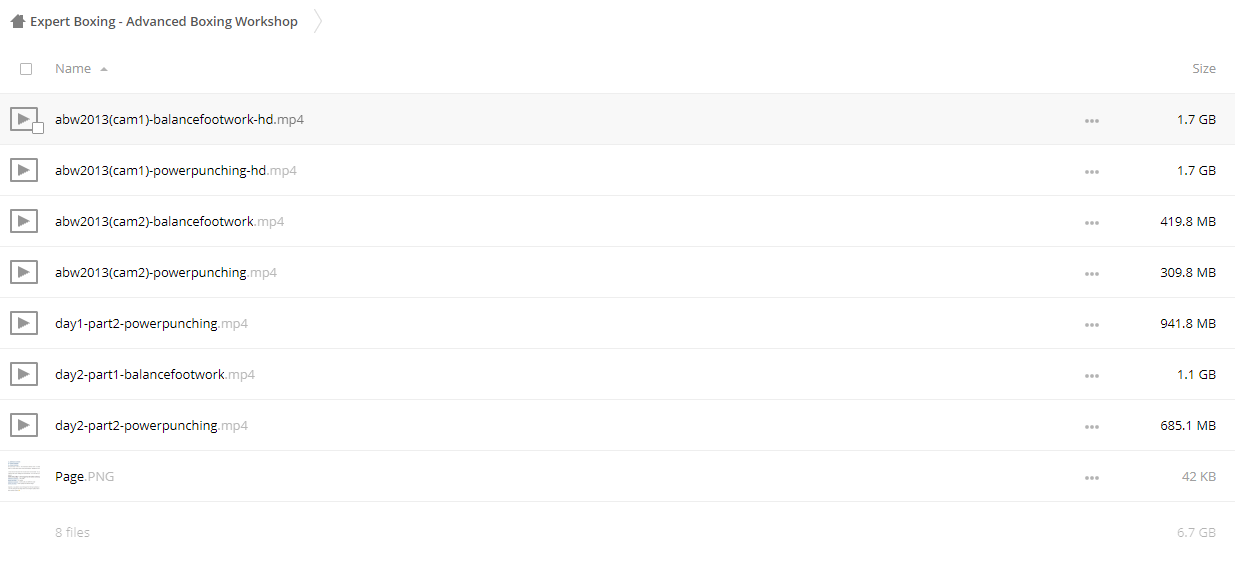Toggle the select-all checkbox in the header
The image size is (1235, 567).
coord(26,69)
